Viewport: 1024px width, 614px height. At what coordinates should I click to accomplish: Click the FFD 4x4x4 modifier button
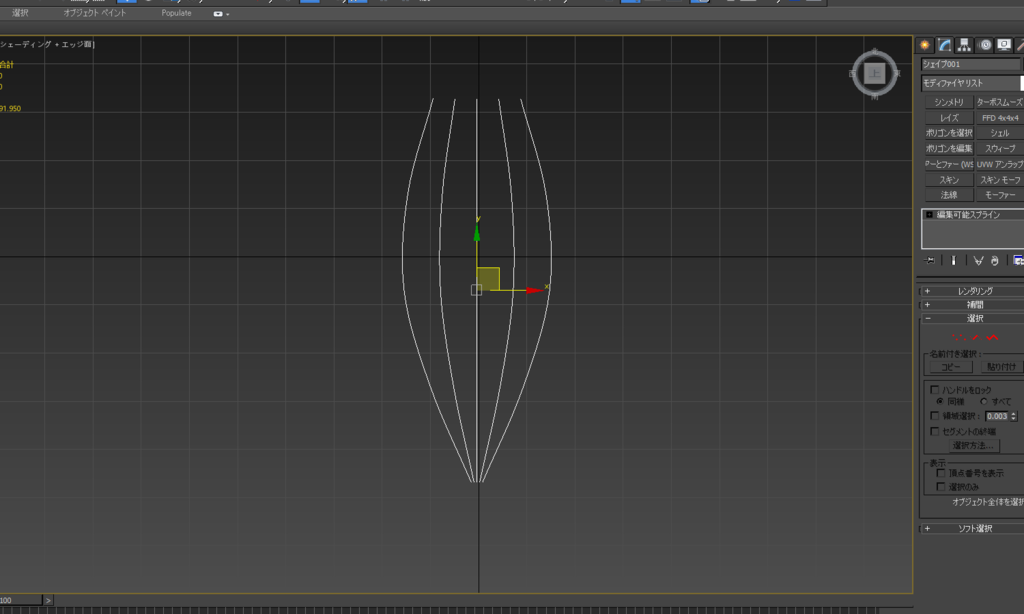pos(999,118)
